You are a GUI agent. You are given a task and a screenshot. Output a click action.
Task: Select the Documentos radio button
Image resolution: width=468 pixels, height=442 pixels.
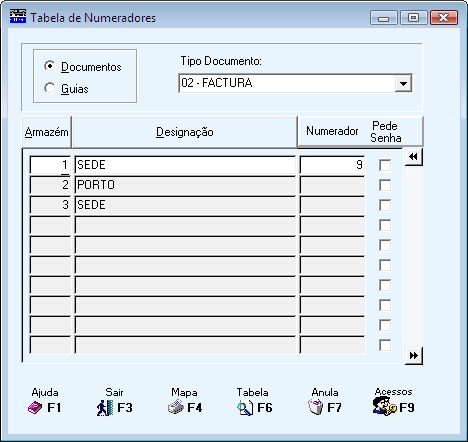[x=50, y=66]
